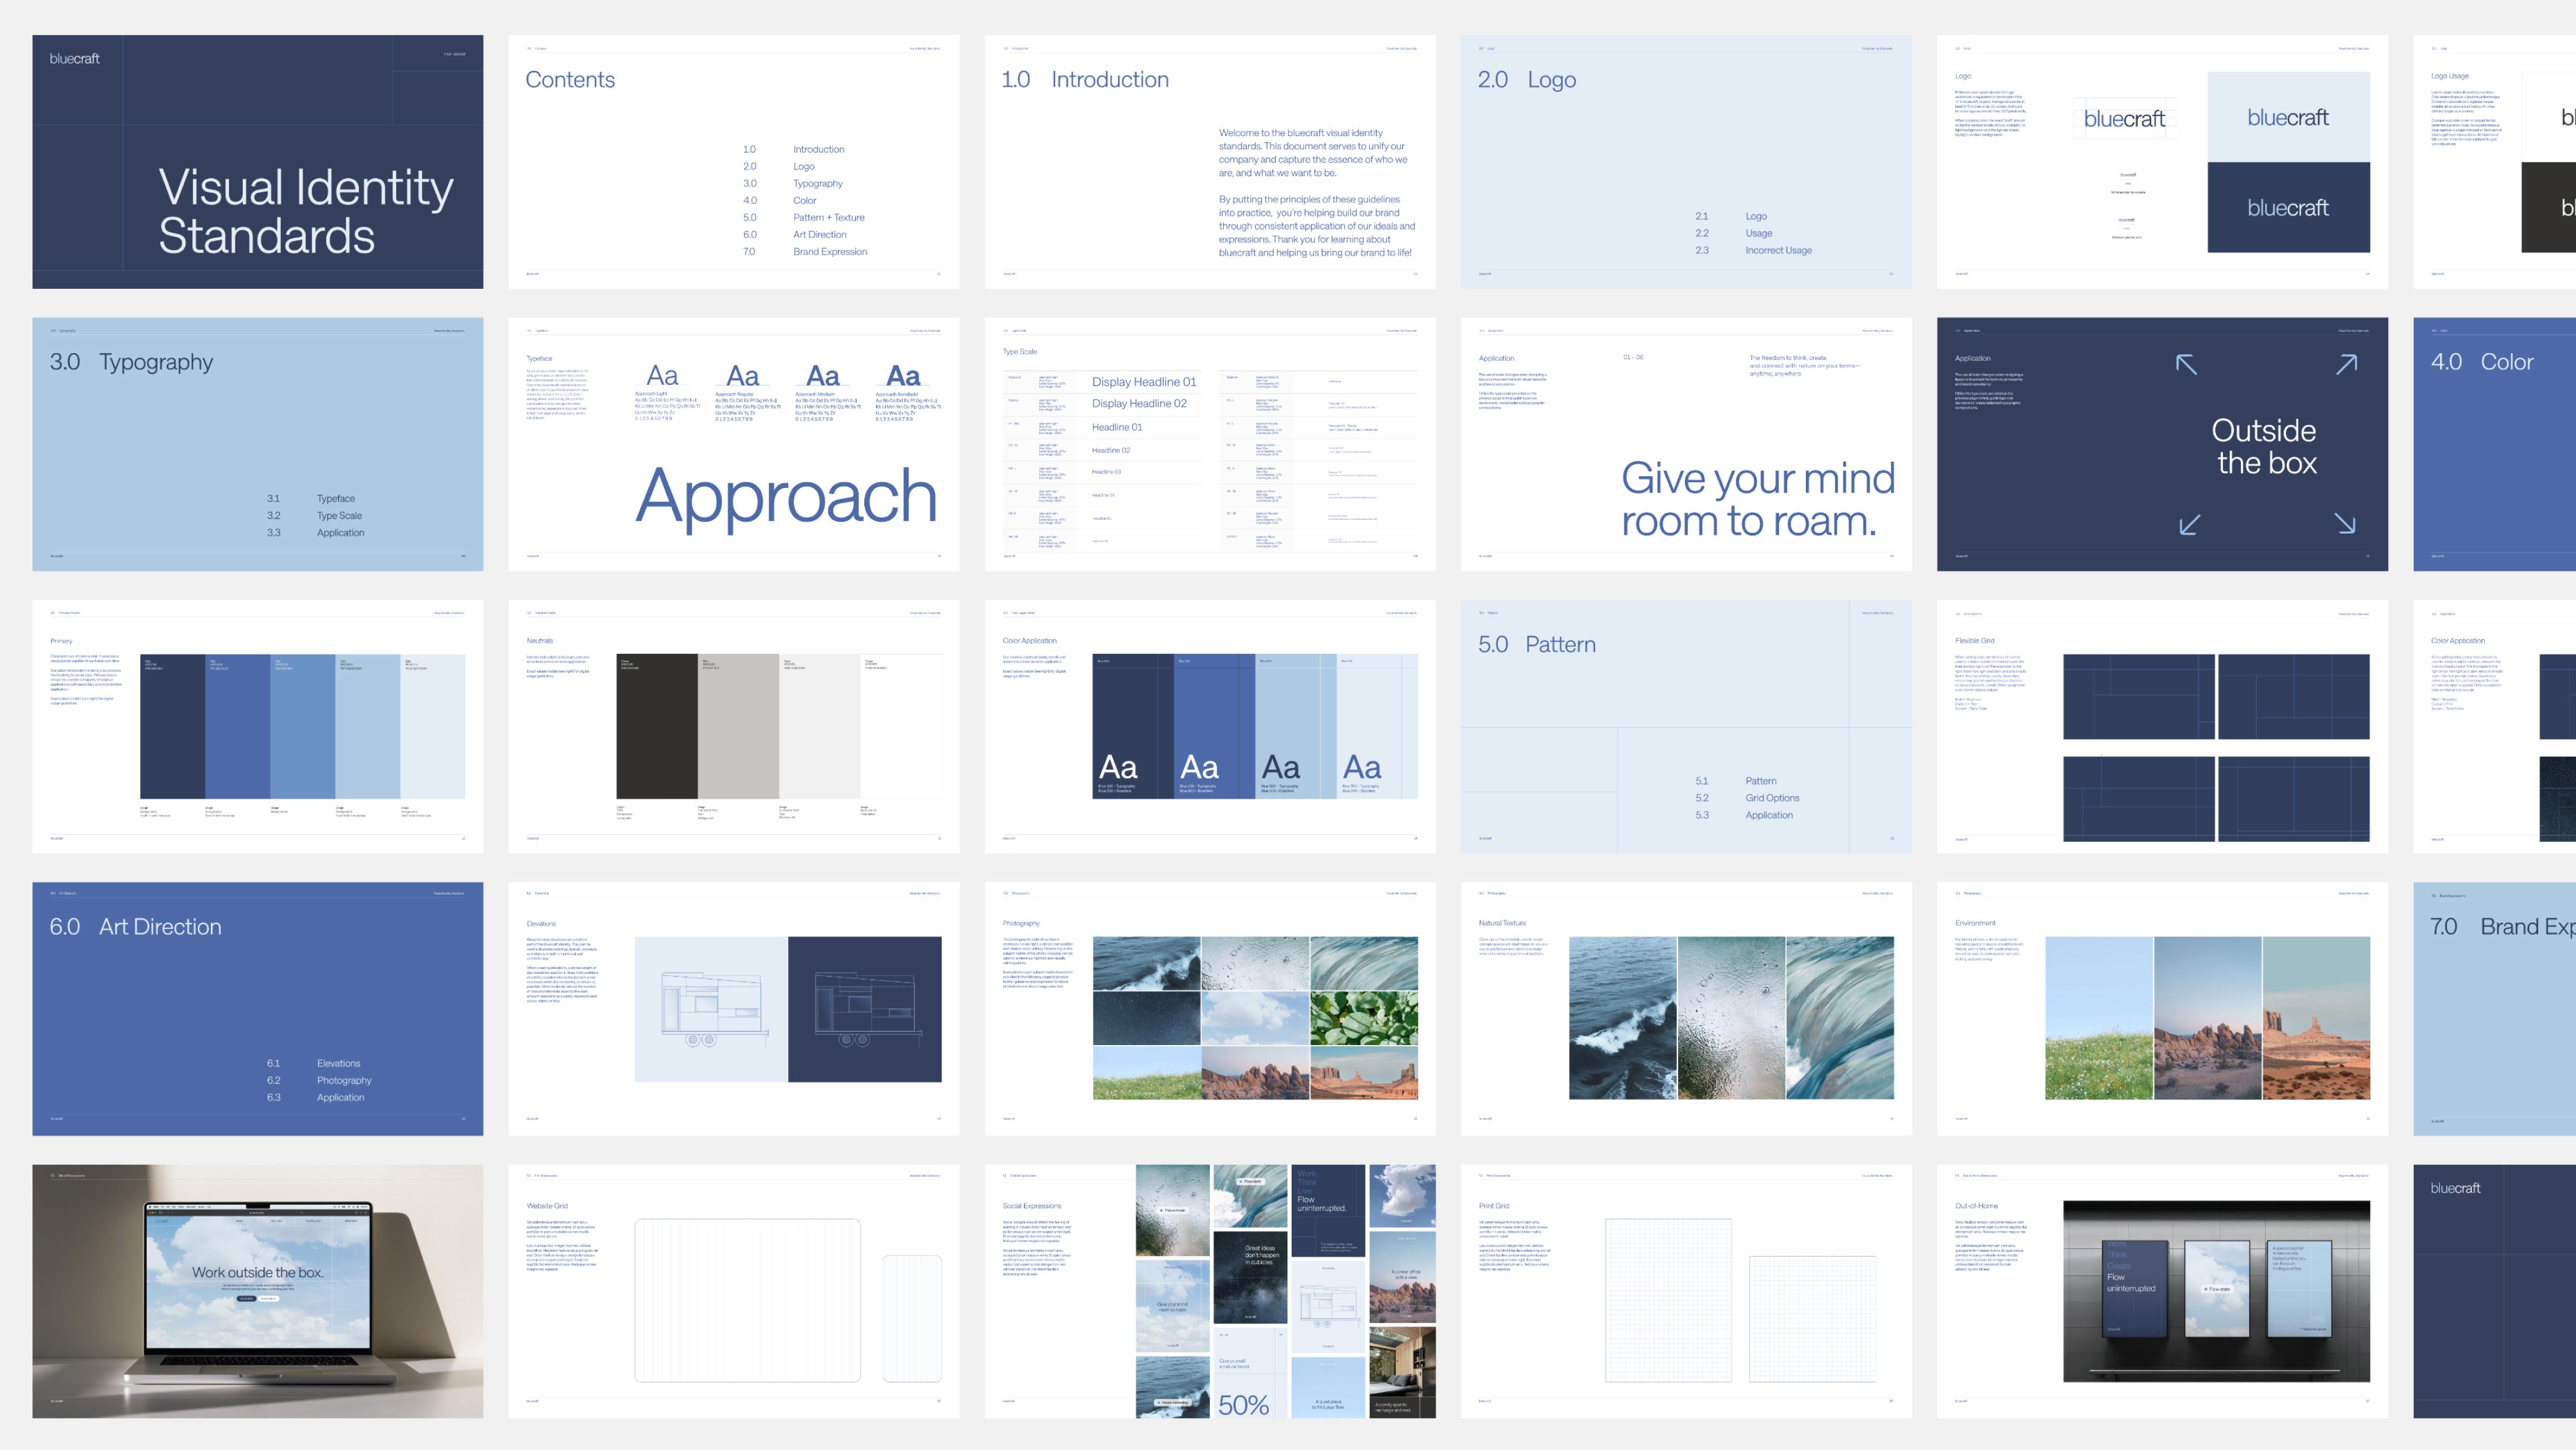Screen dimensions: 2576x1450
Task: Select the slide with the large Approach wordmark
Action: click(x=733, y=444)
